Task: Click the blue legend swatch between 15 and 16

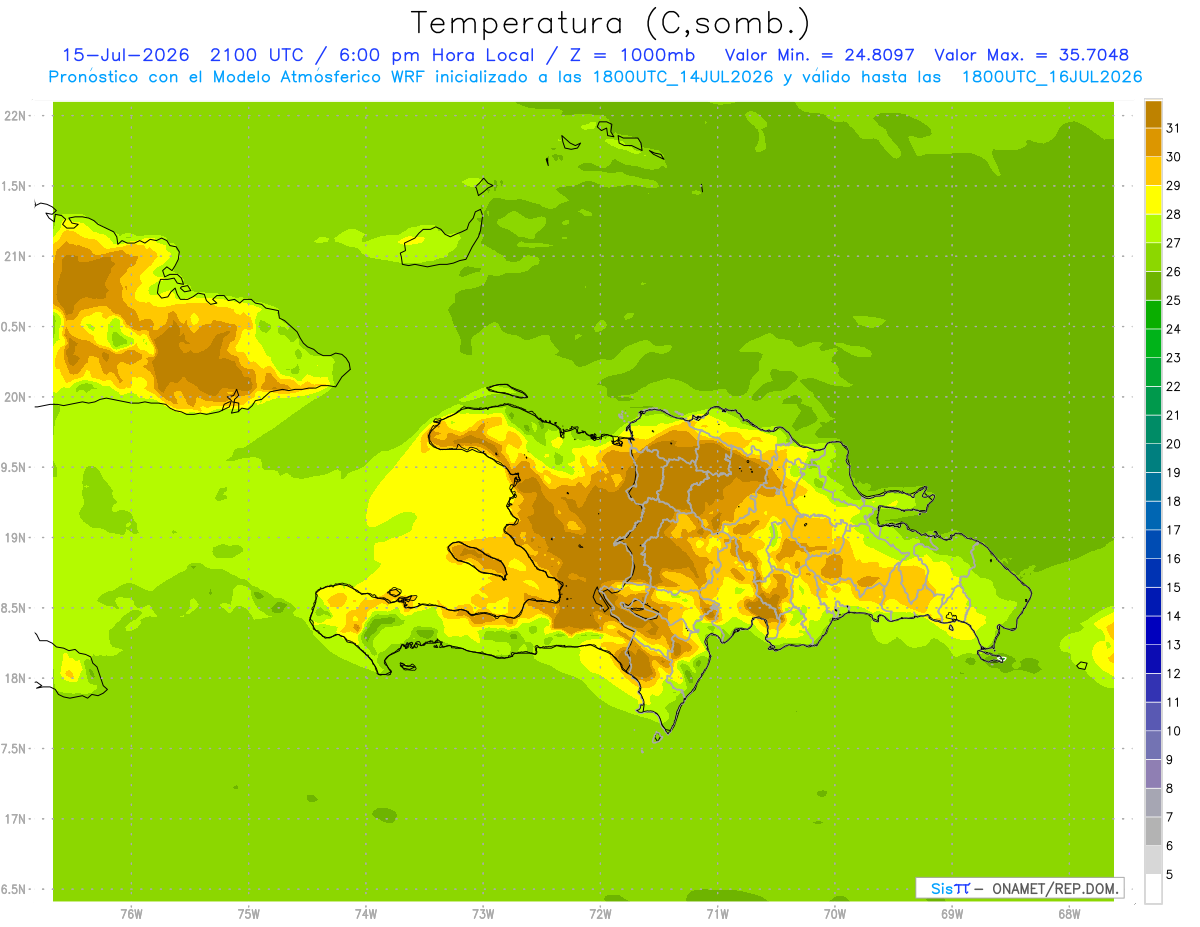Action: pos(1153,573)
